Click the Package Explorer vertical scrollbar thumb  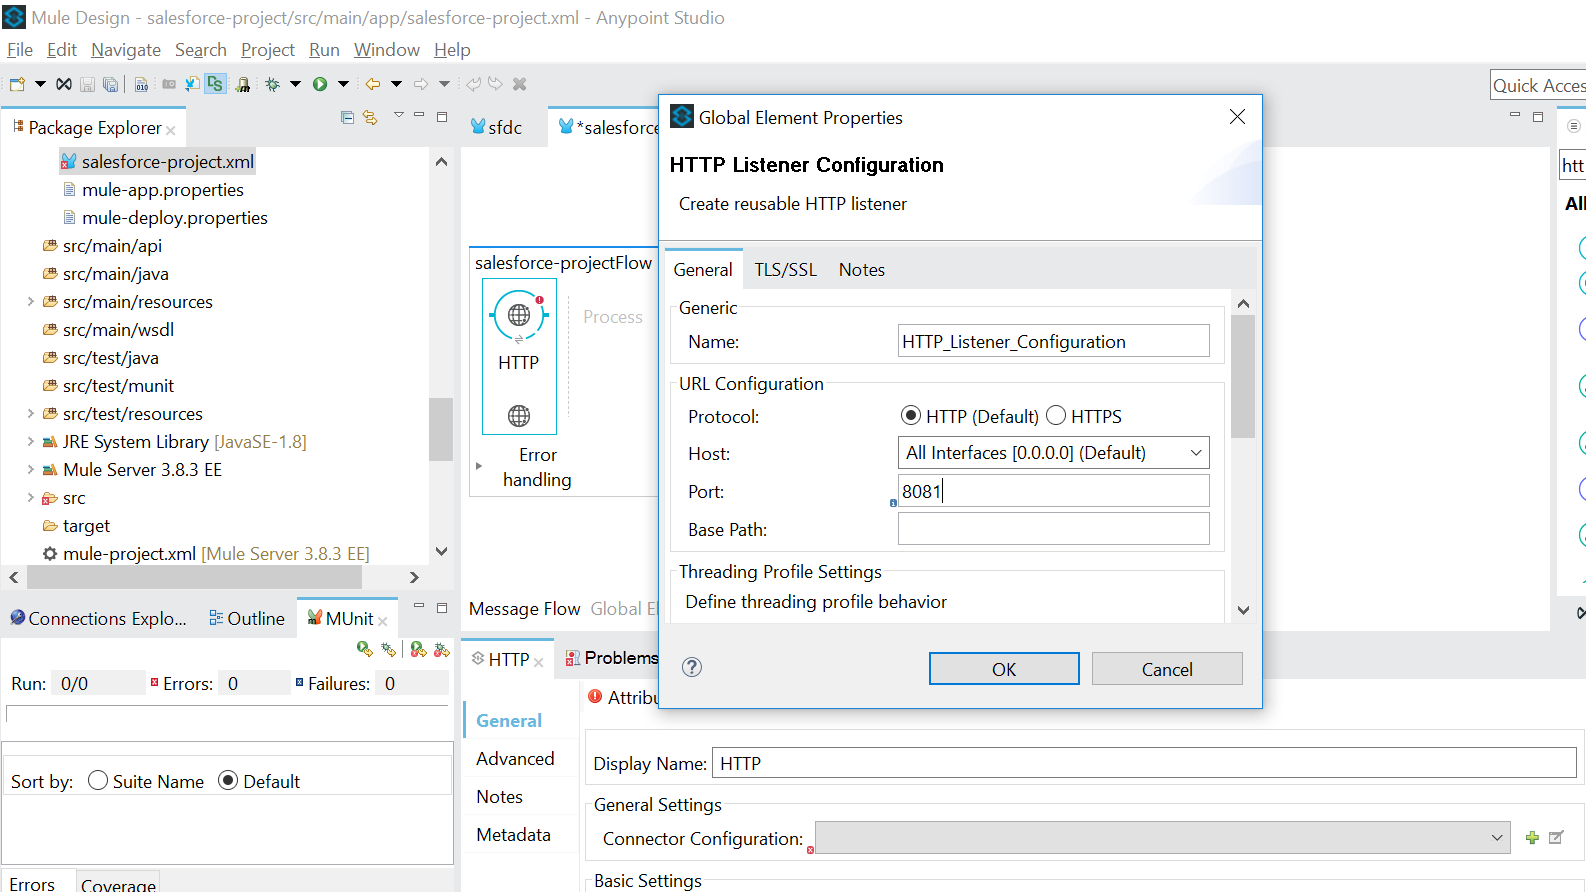[x=441, y=429]
